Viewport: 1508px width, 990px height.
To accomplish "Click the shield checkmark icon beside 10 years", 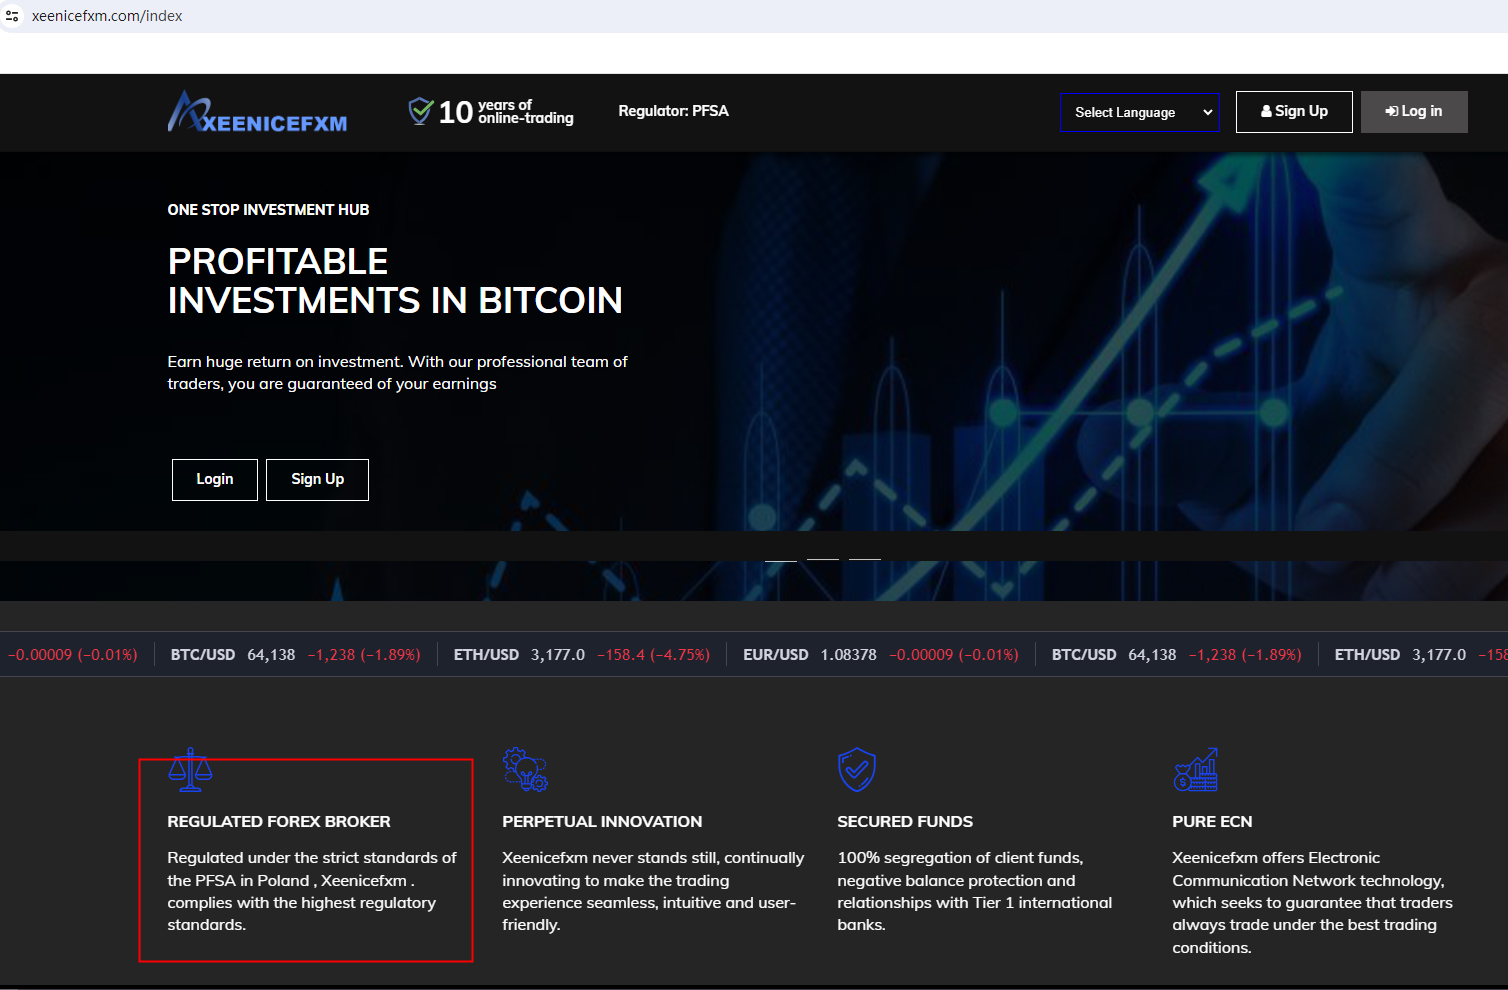I will point(421,111).
